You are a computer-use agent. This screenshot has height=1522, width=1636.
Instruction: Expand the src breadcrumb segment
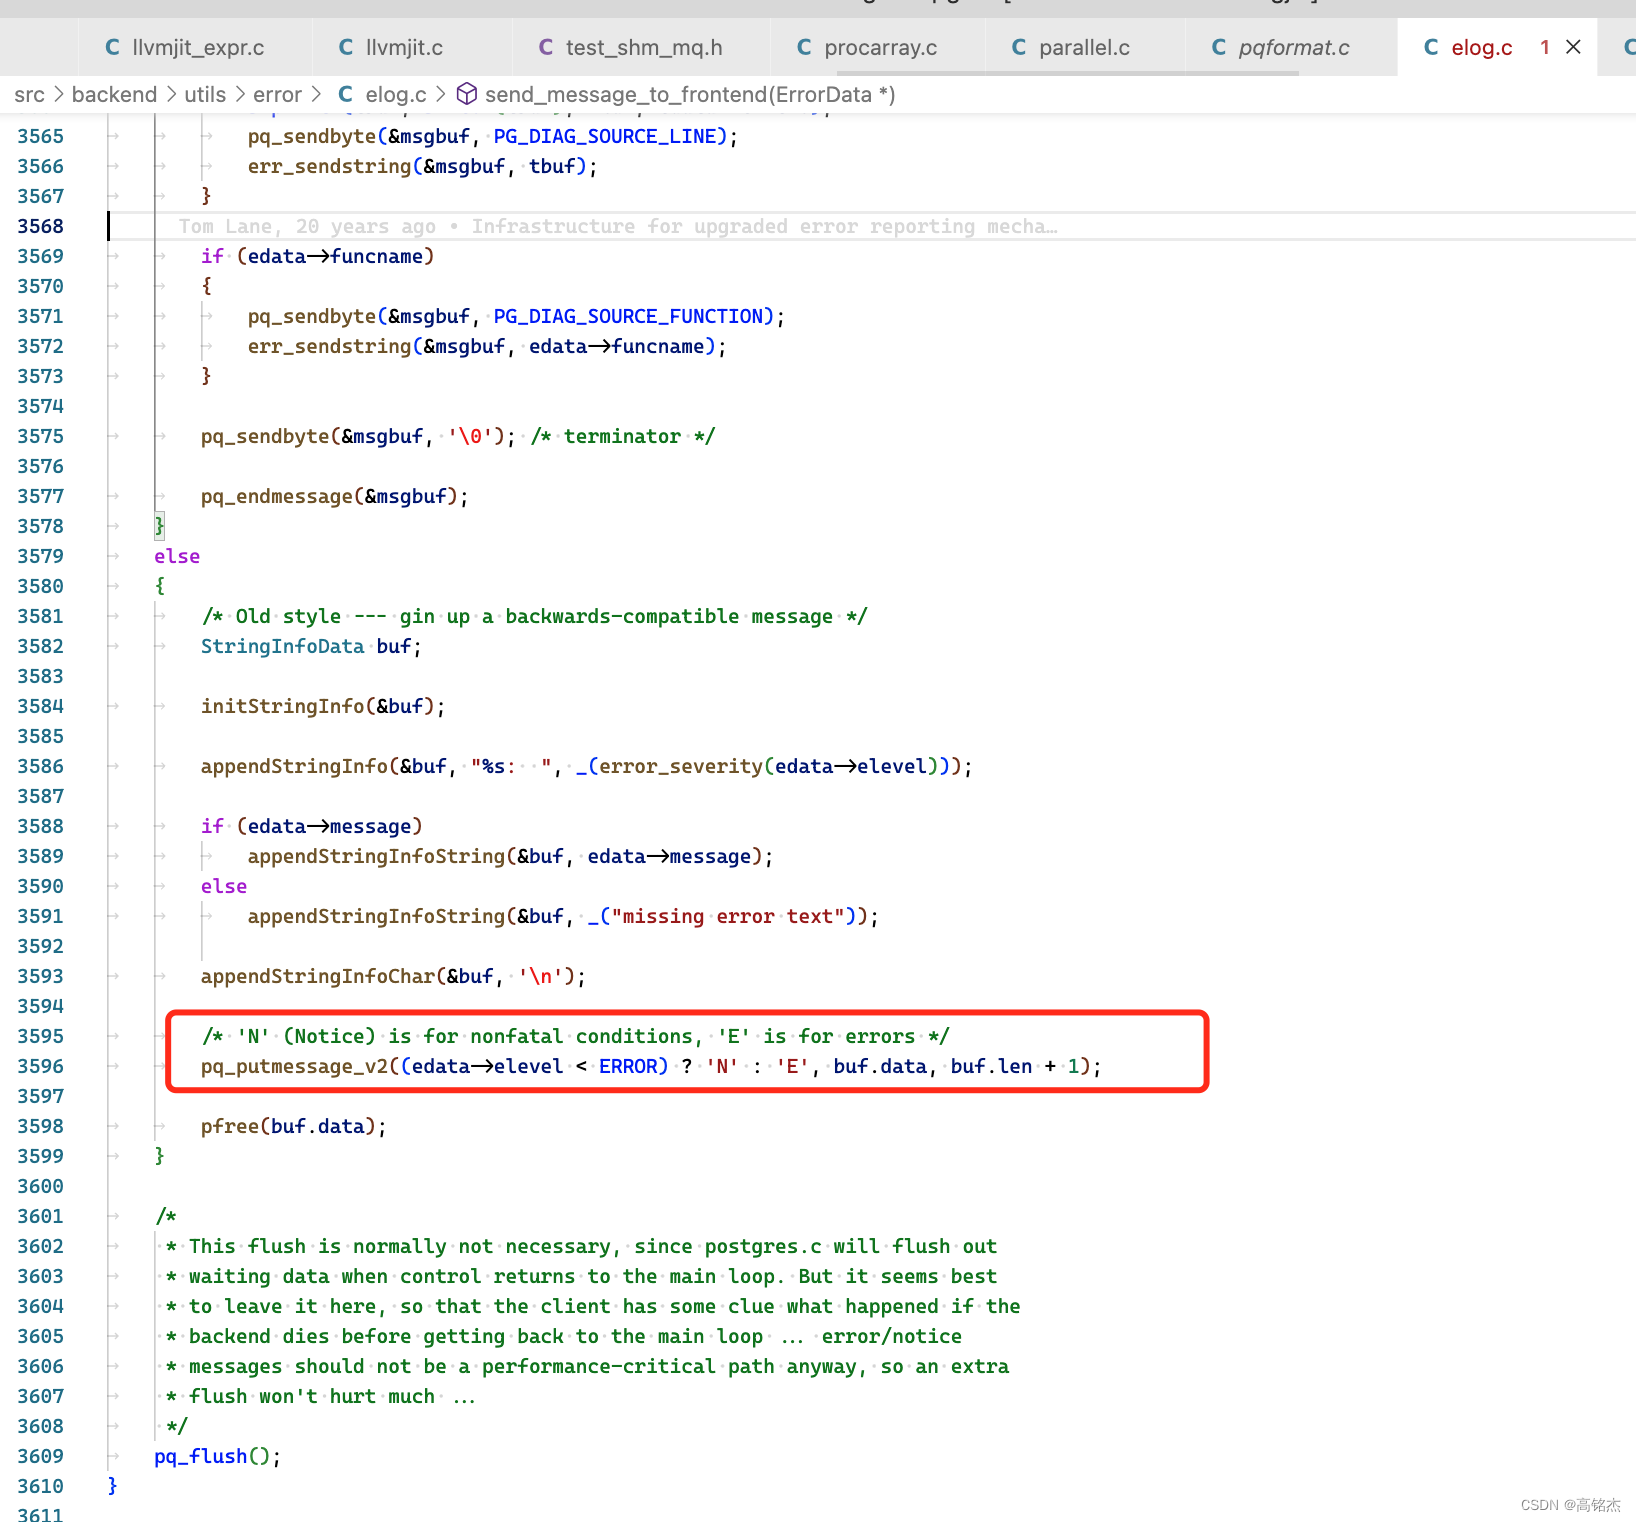coord(29,94)
